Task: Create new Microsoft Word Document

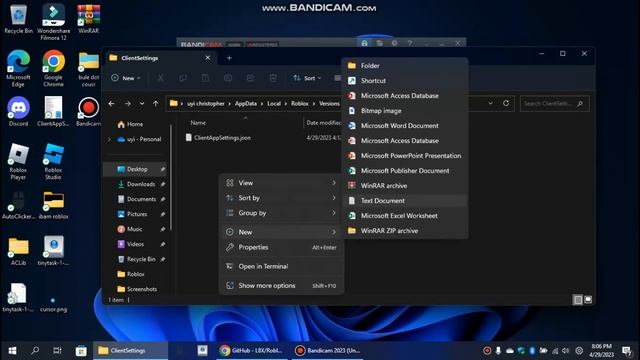Action: tap(405, 126)
